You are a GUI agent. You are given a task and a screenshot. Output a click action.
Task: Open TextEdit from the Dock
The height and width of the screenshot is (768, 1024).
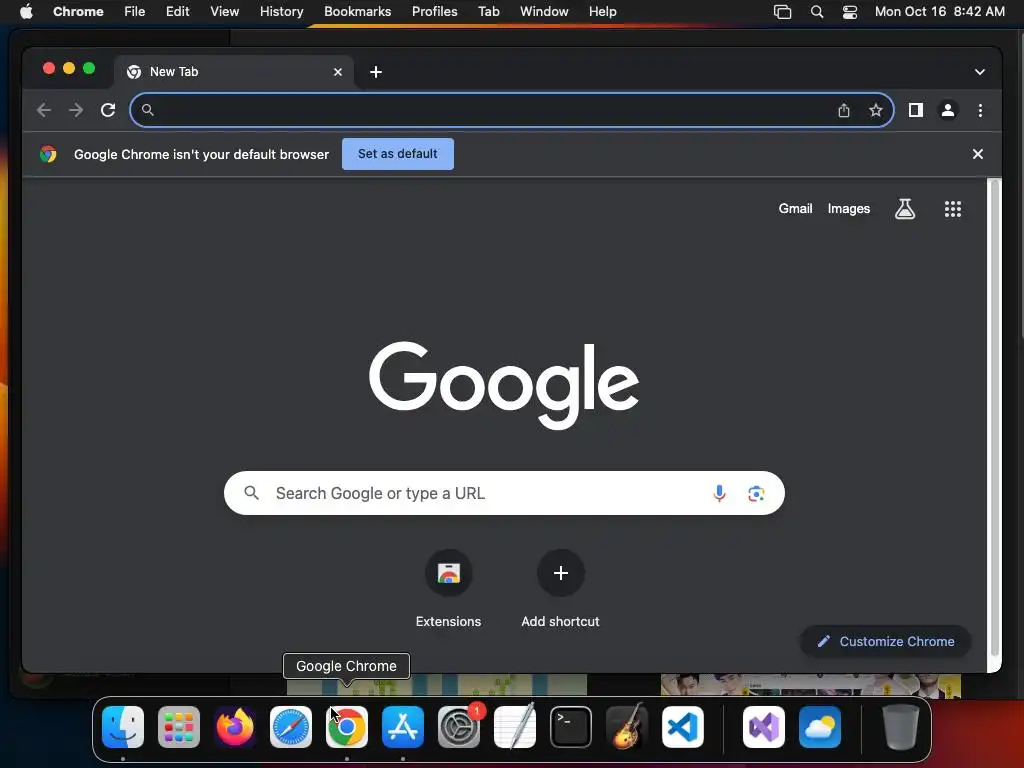(x=515, y=727)
